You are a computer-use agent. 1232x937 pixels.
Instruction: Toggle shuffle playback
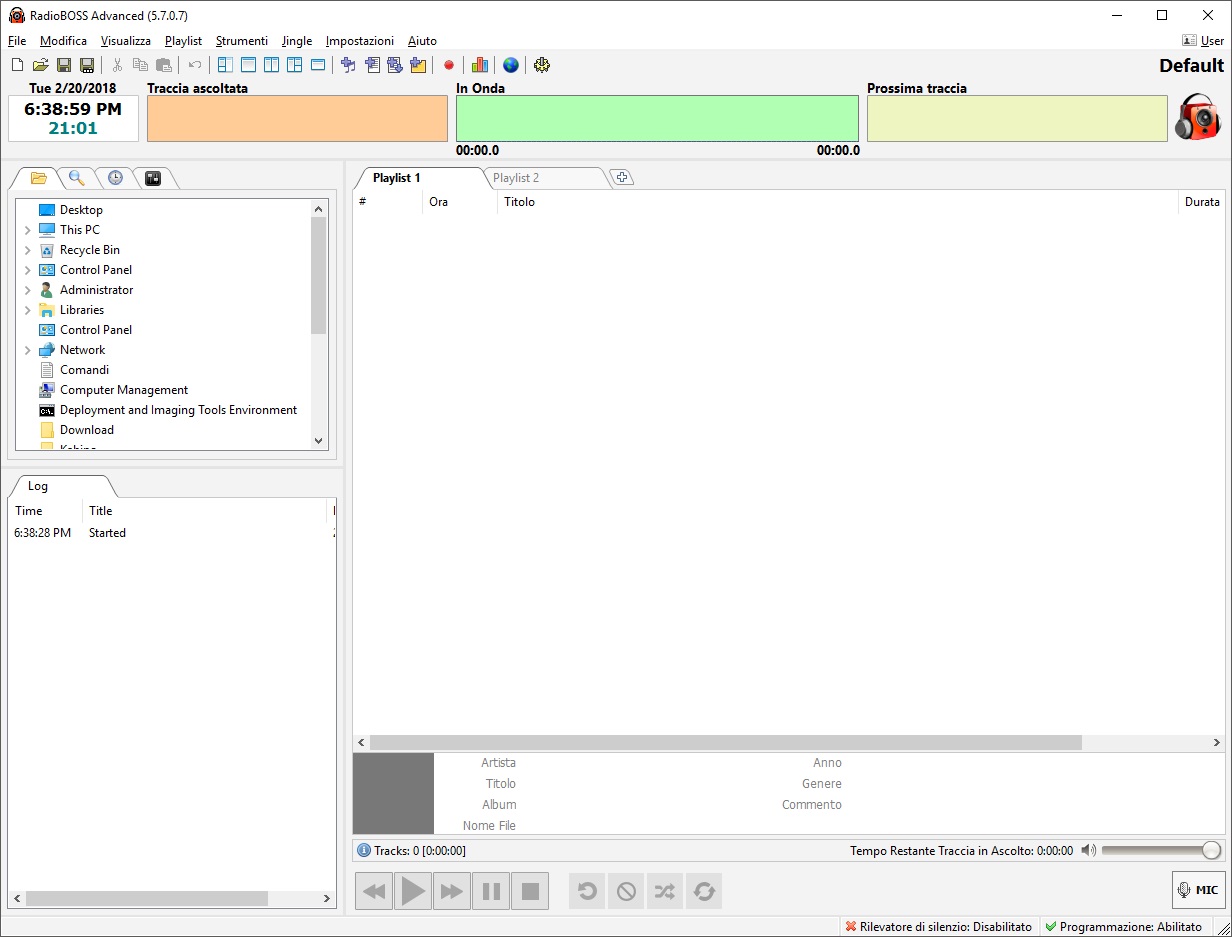(x=665, y=890)
